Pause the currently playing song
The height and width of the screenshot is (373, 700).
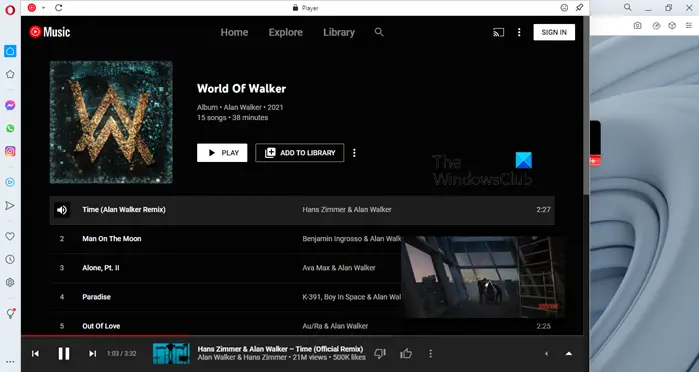(x=64, y=354)
